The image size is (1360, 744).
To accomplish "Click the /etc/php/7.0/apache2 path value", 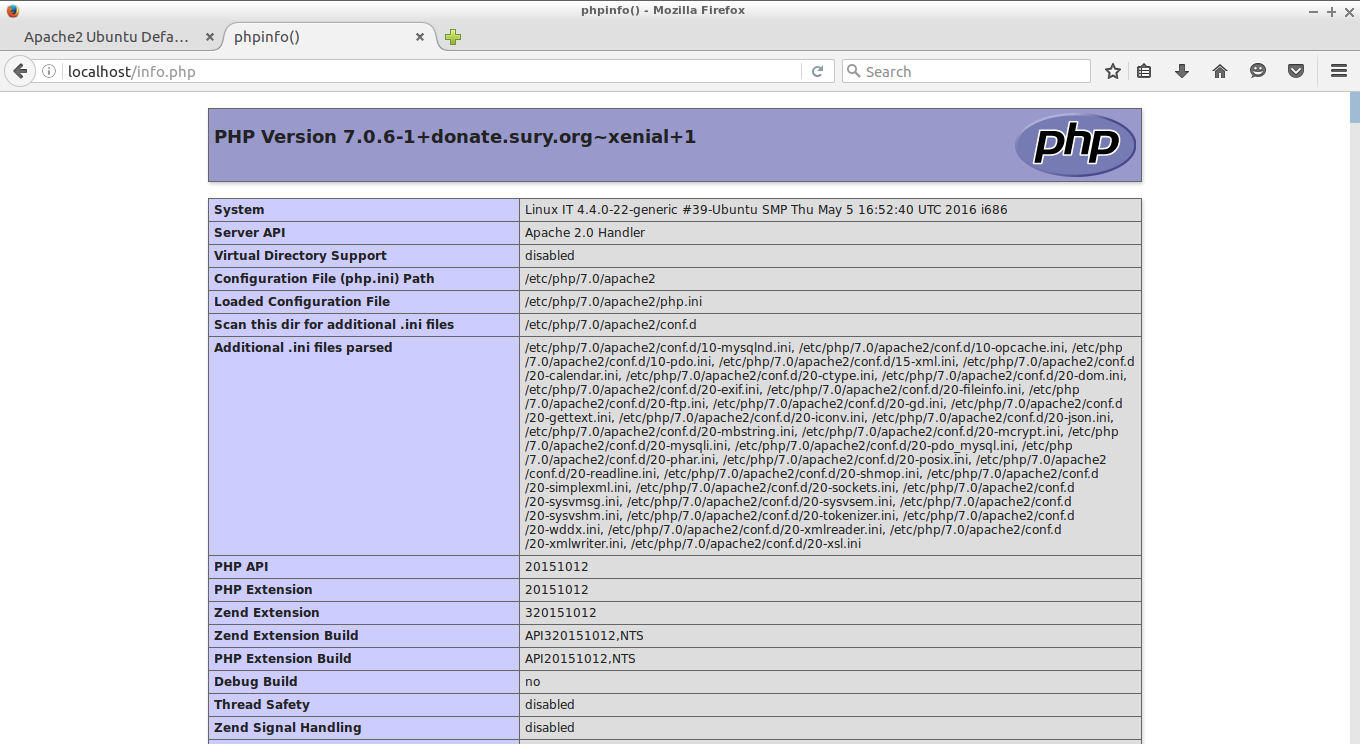I will pos(590,279).
